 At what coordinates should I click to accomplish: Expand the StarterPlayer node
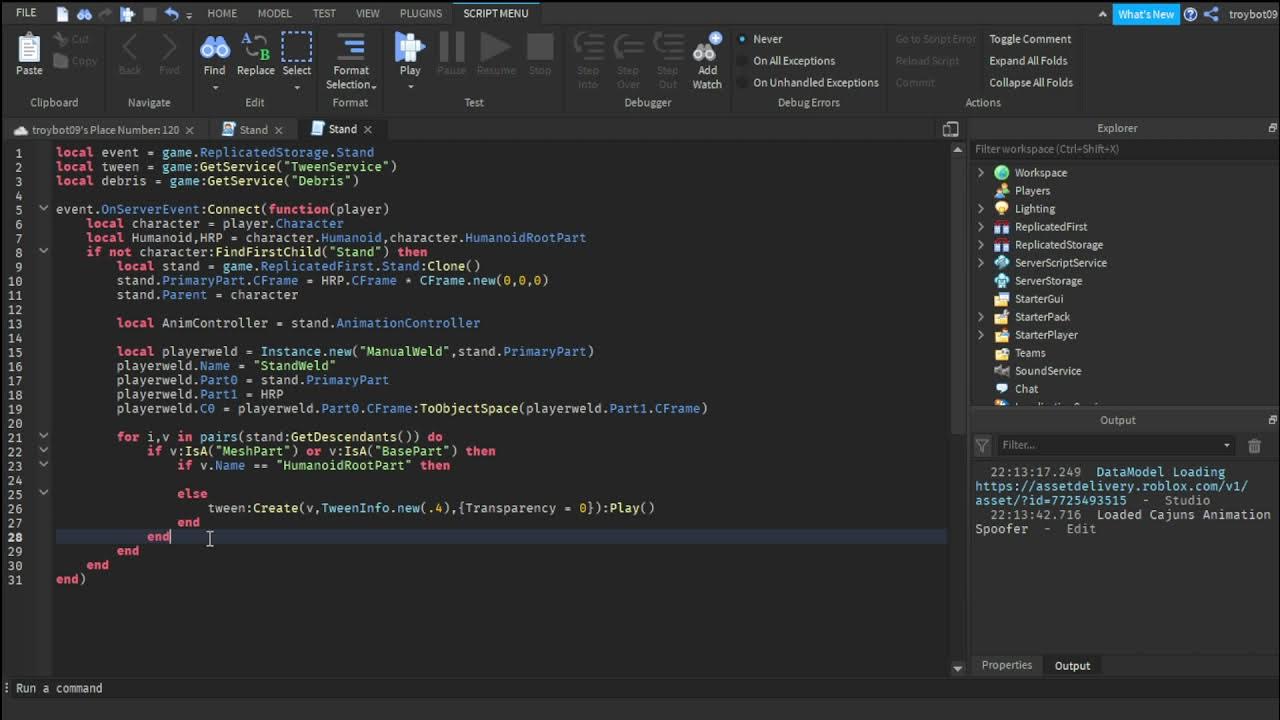pyautogui.click(x=981, y=335)
